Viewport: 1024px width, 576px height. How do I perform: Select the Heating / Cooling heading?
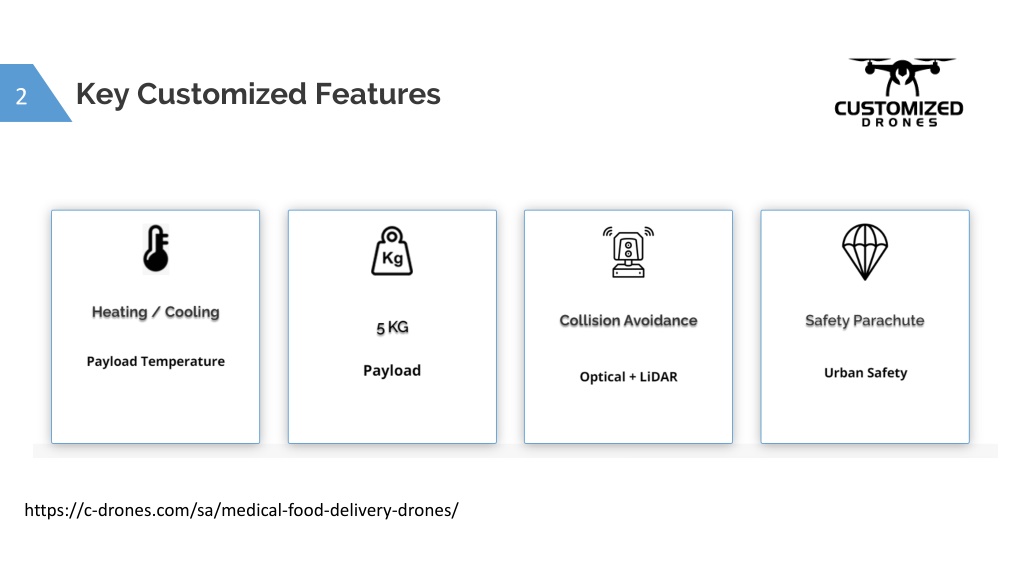point(155,312)
